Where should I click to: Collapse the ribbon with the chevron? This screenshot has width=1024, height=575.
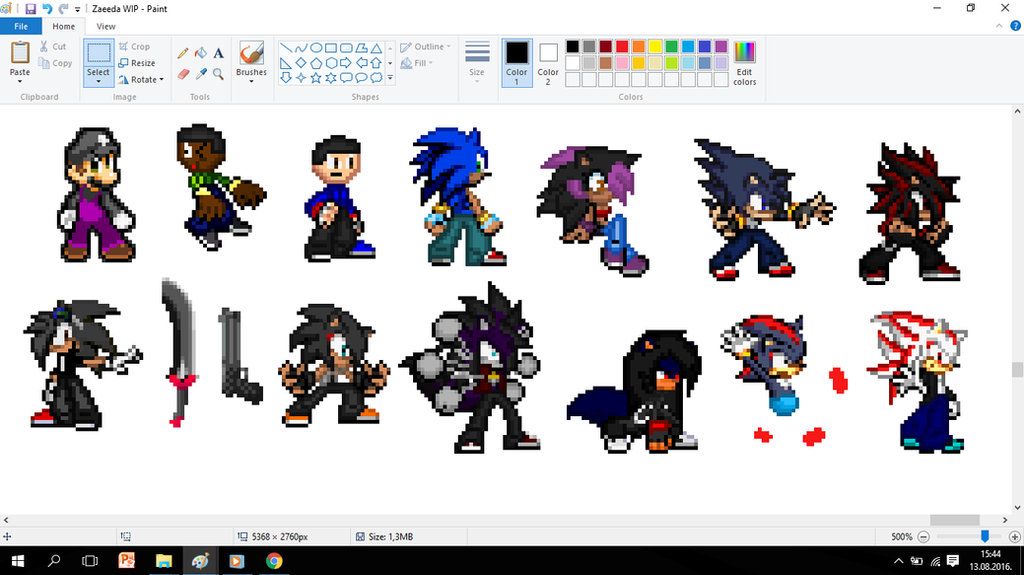[999, 26]
